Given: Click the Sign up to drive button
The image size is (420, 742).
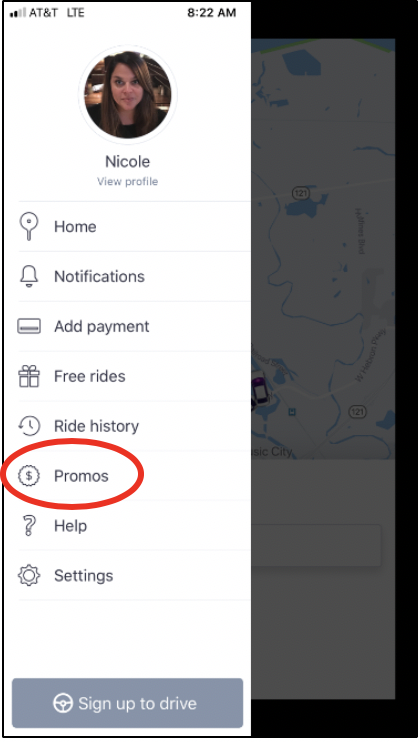Looking at the screenshot, I should [x=127, y=703].
